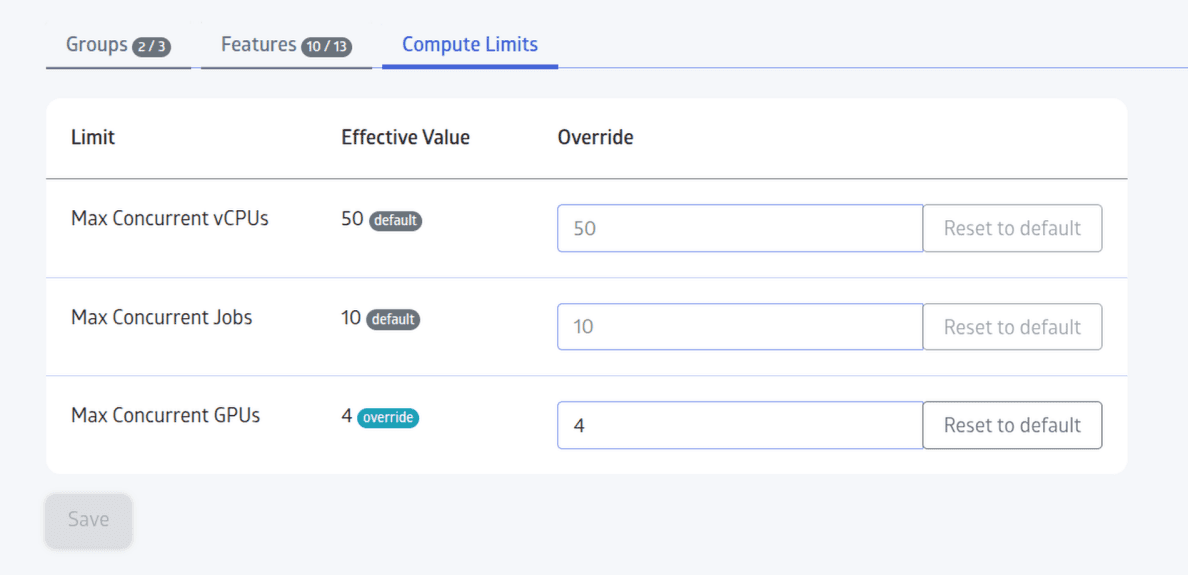Reset Max Concurrent vCPUs to default
The width and height of the screenshot is (1188, 575).
[1012, 228]
